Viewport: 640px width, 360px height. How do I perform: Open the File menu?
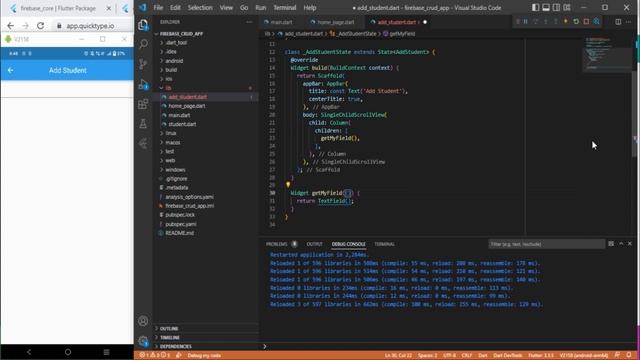point(158,8)
